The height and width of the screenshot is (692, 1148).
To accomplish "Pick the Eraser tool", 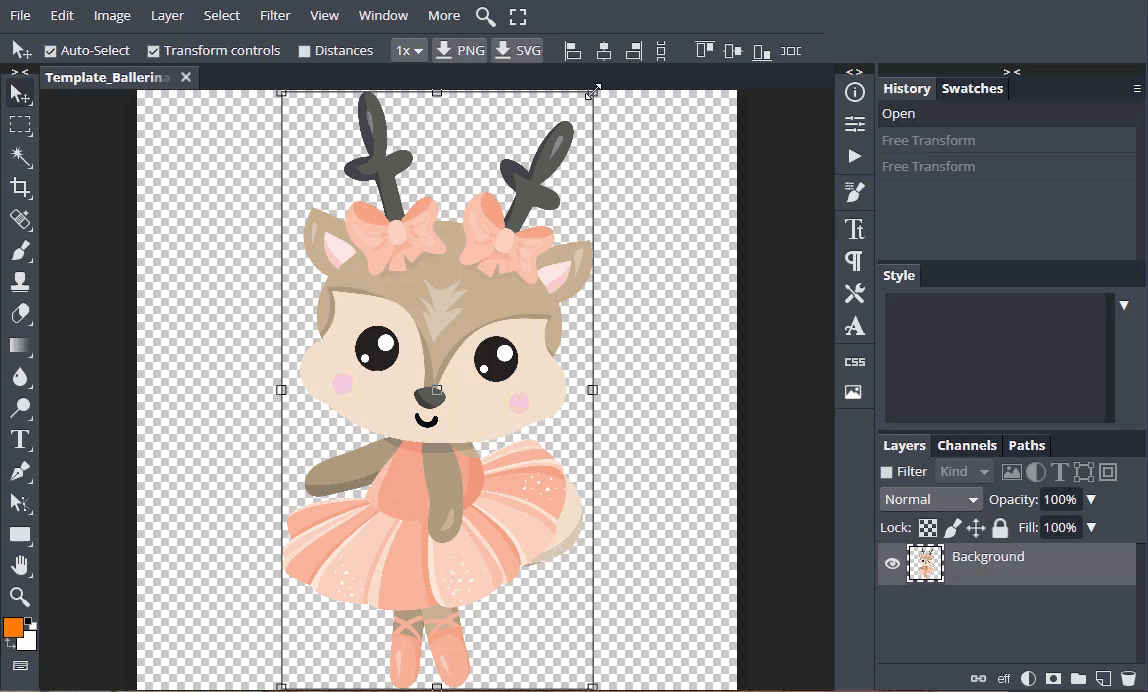I will point(20,314).
